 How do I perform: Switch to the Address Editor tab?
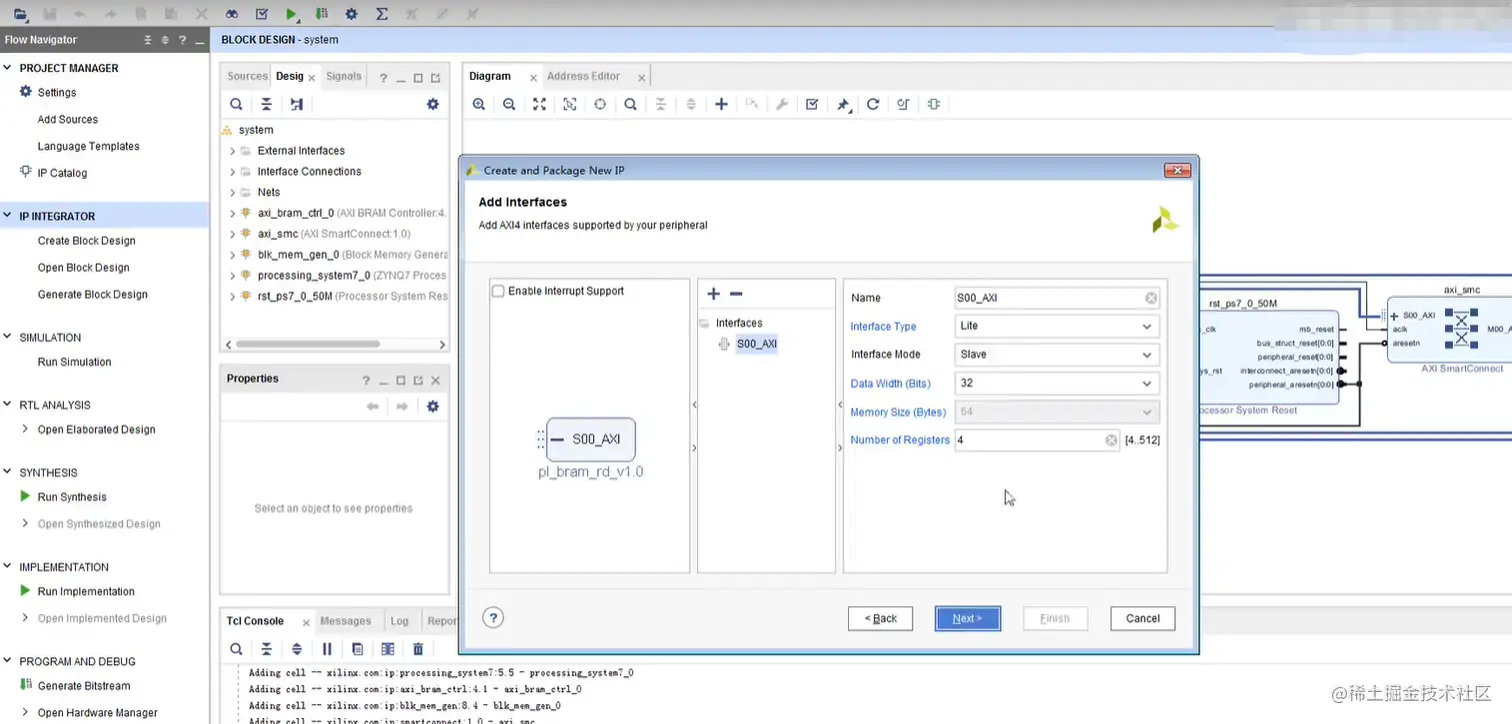[x=583, y=76]
